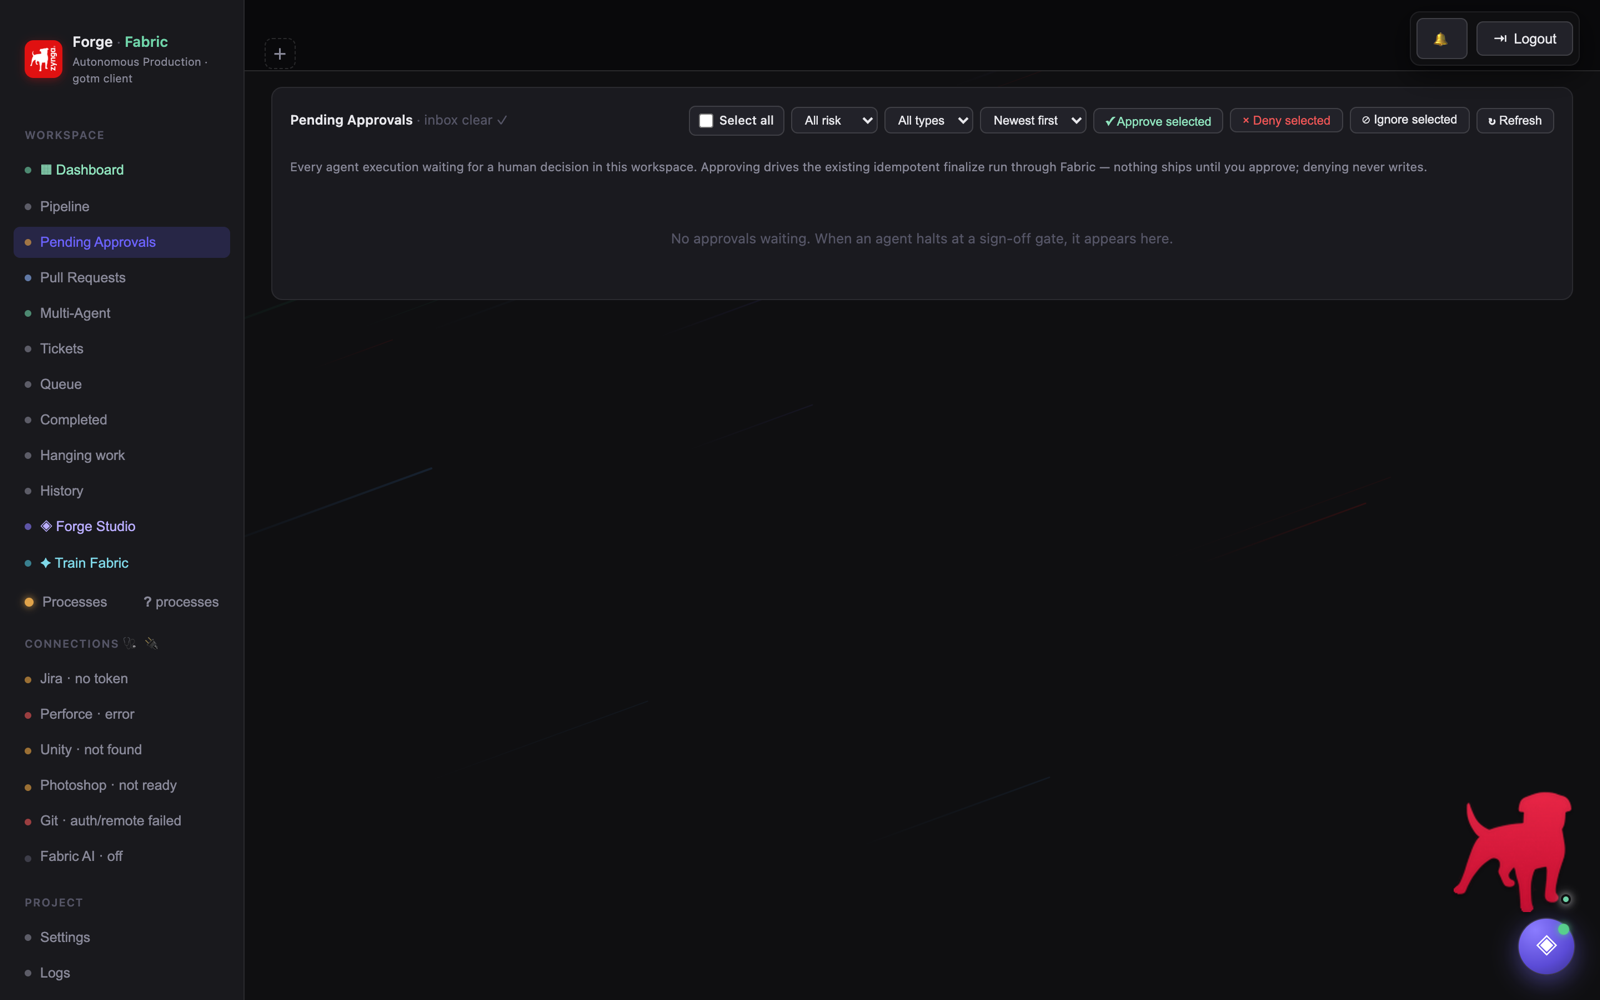Viewport: 1600px width, 1000px height.
Task: Click Deny selected button
Action: click(x=1286, y=121)
